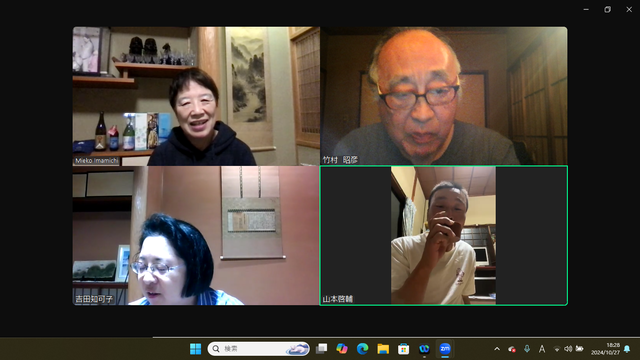Image resolution: width=640 pixels, height=360 pixels.
Task: Select the Mieko Imamichi video tile
Action: (x=196, y=96)
